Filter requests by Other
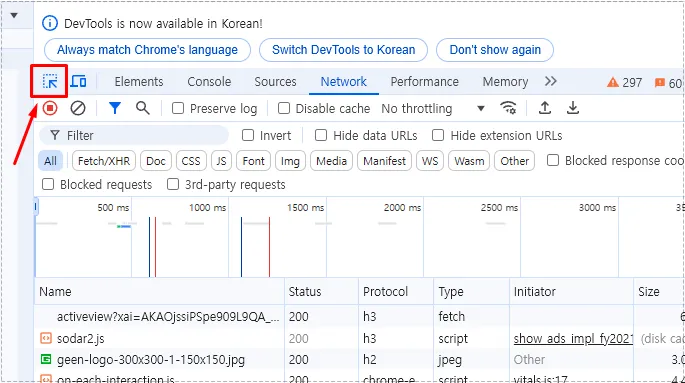The width and height of the screenshot is (685, 383). tap(515, 161)
